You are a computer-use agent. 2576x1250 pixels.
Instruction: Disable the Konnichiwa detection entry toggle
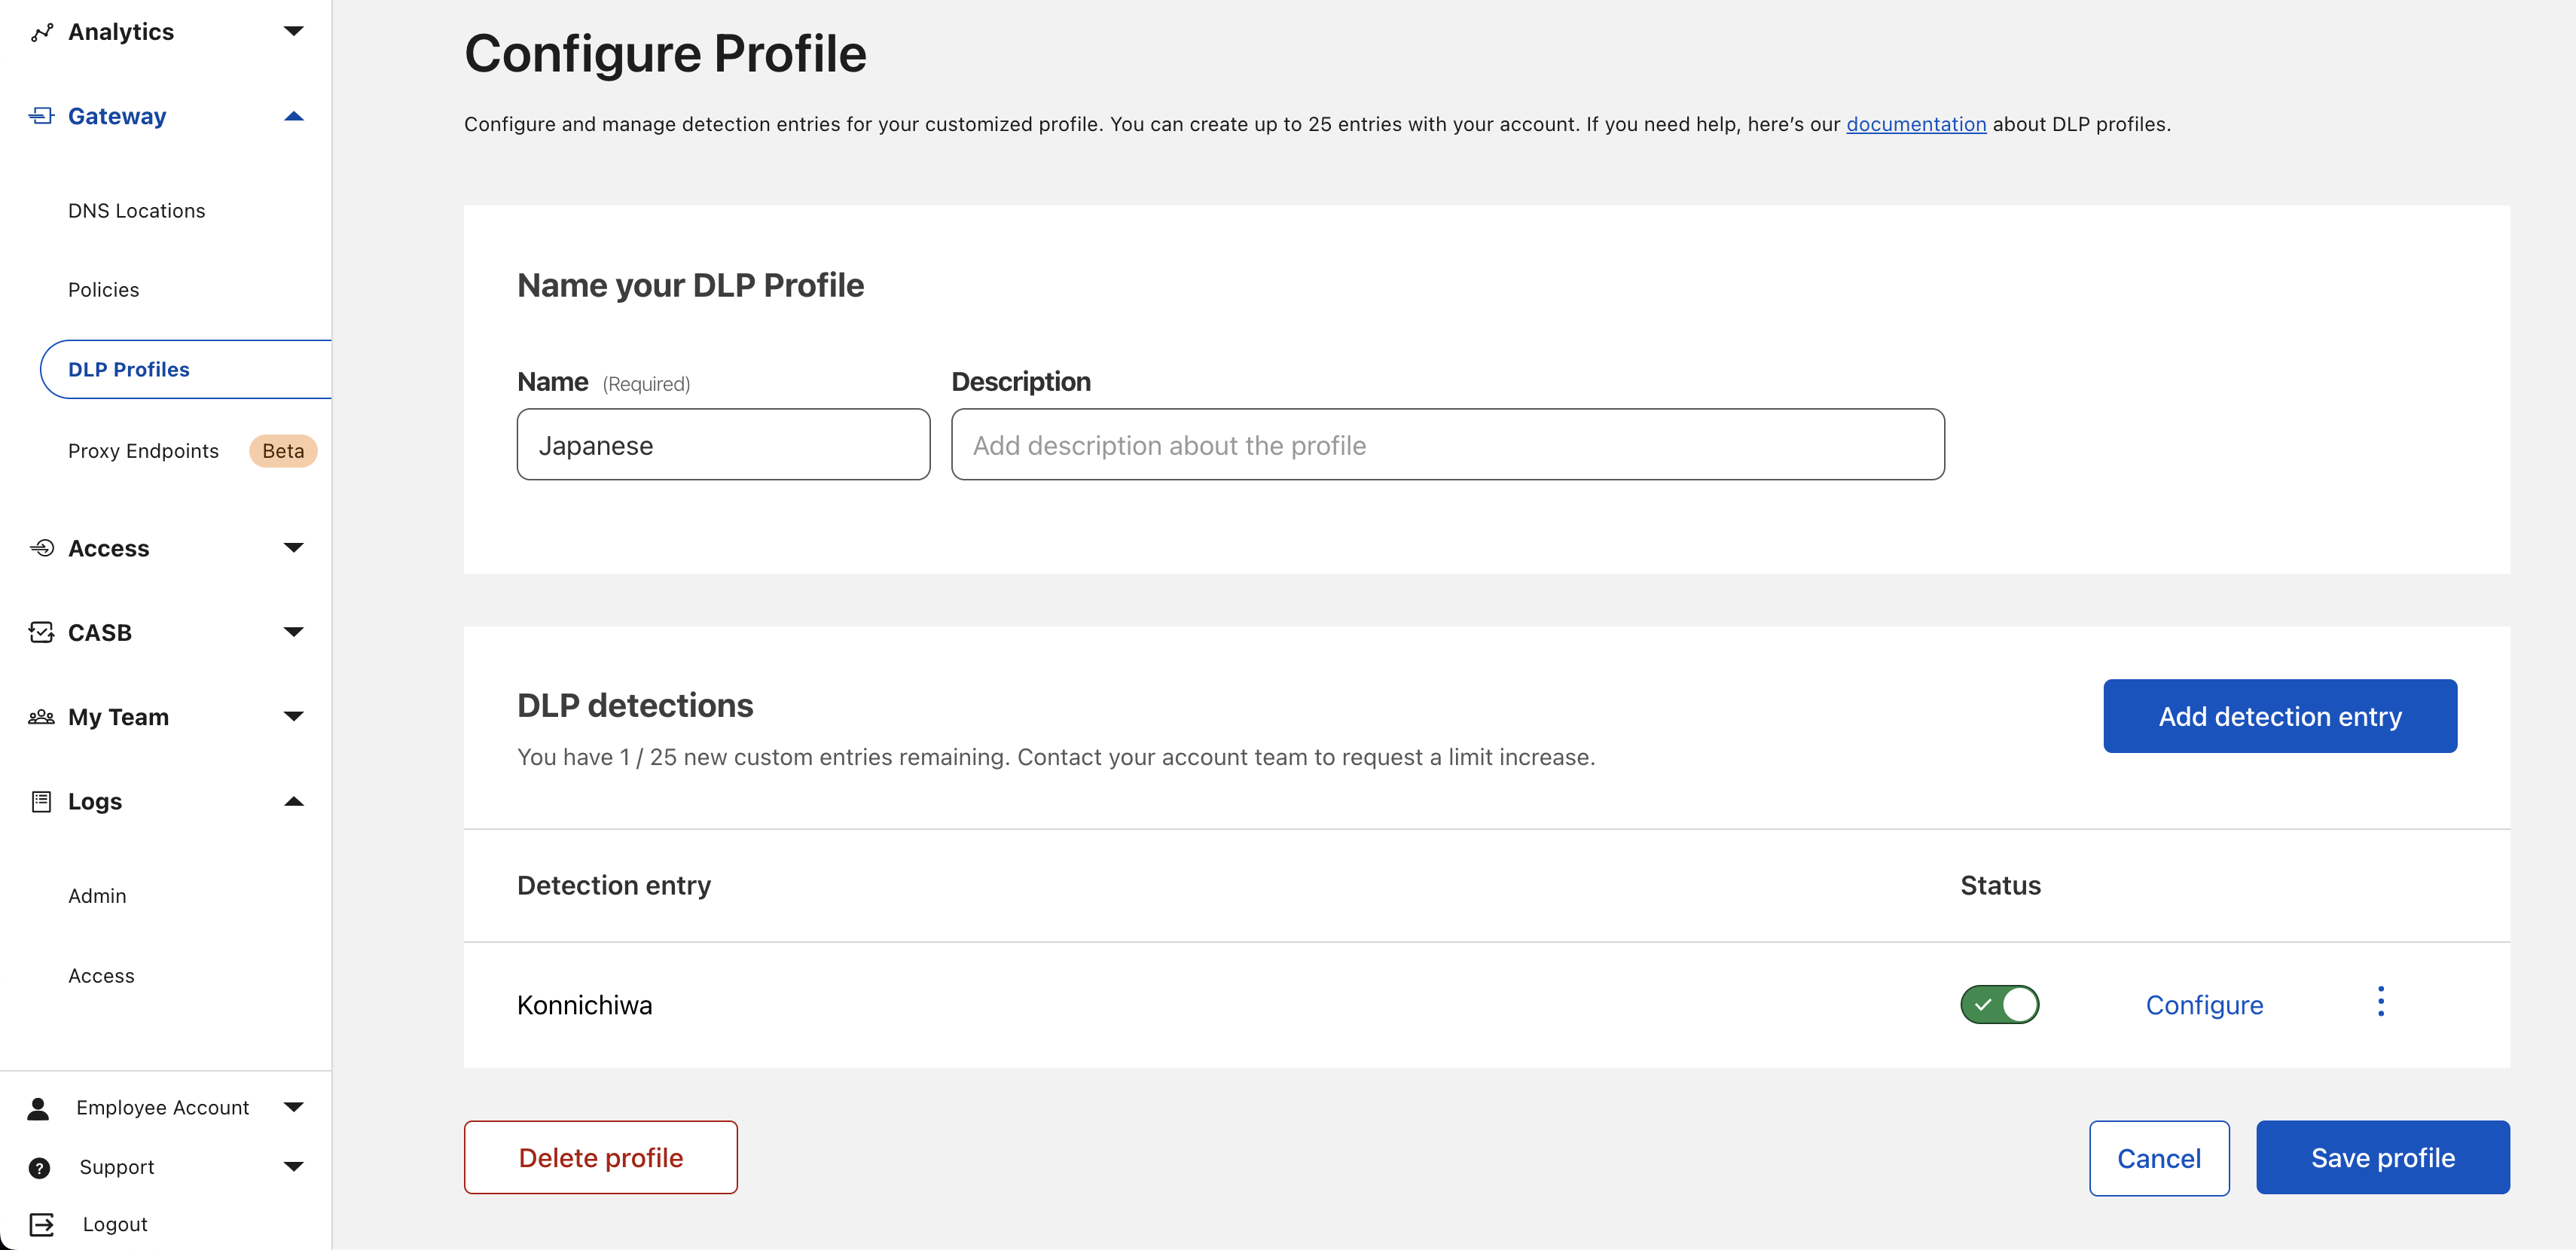pyautogui.click(x=1999, y=1005)
